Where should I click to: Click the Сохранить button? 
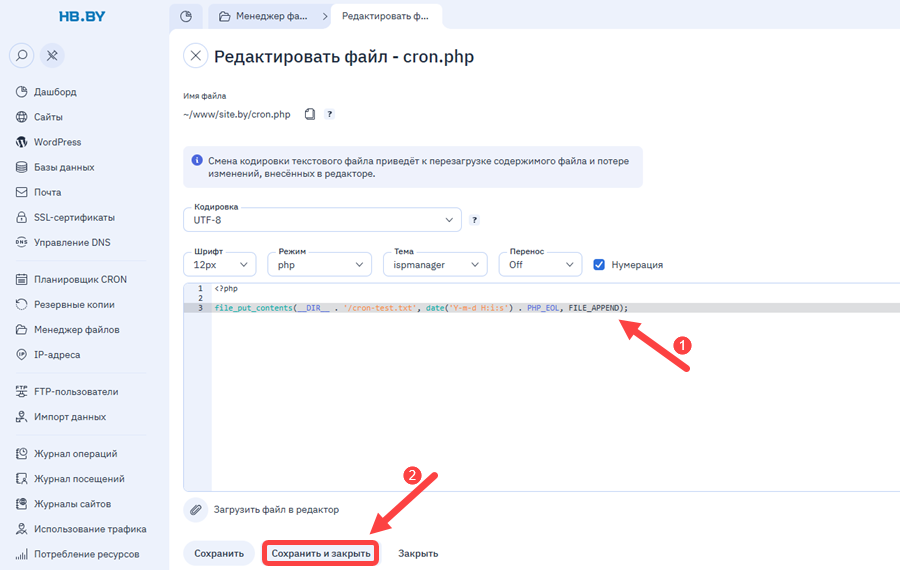pyautogui.click(x=219, y=553)
